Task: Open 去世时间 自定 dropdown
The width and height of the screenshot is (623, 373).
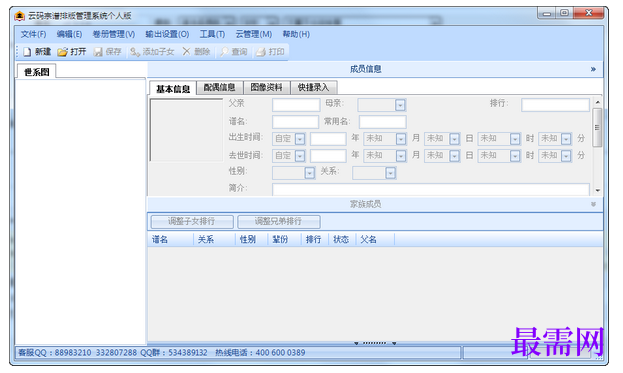Action: tap(300, 156)
